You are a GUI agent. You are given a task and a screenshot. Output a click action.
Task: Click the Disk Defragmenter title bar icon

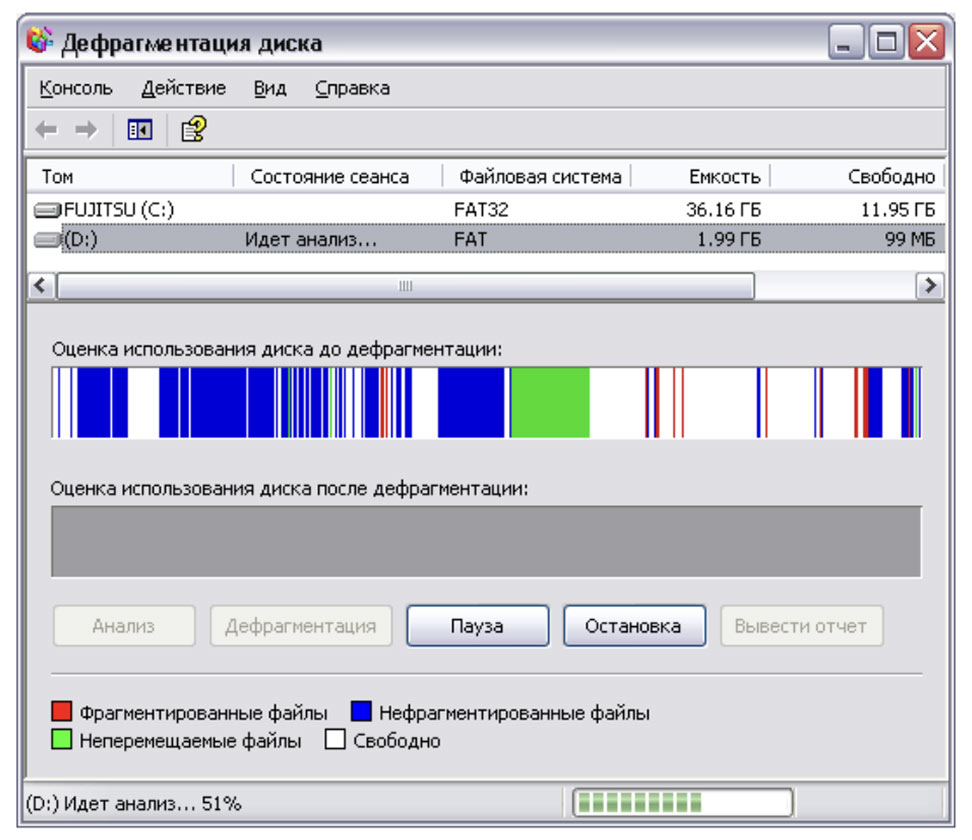coord(40,41)
